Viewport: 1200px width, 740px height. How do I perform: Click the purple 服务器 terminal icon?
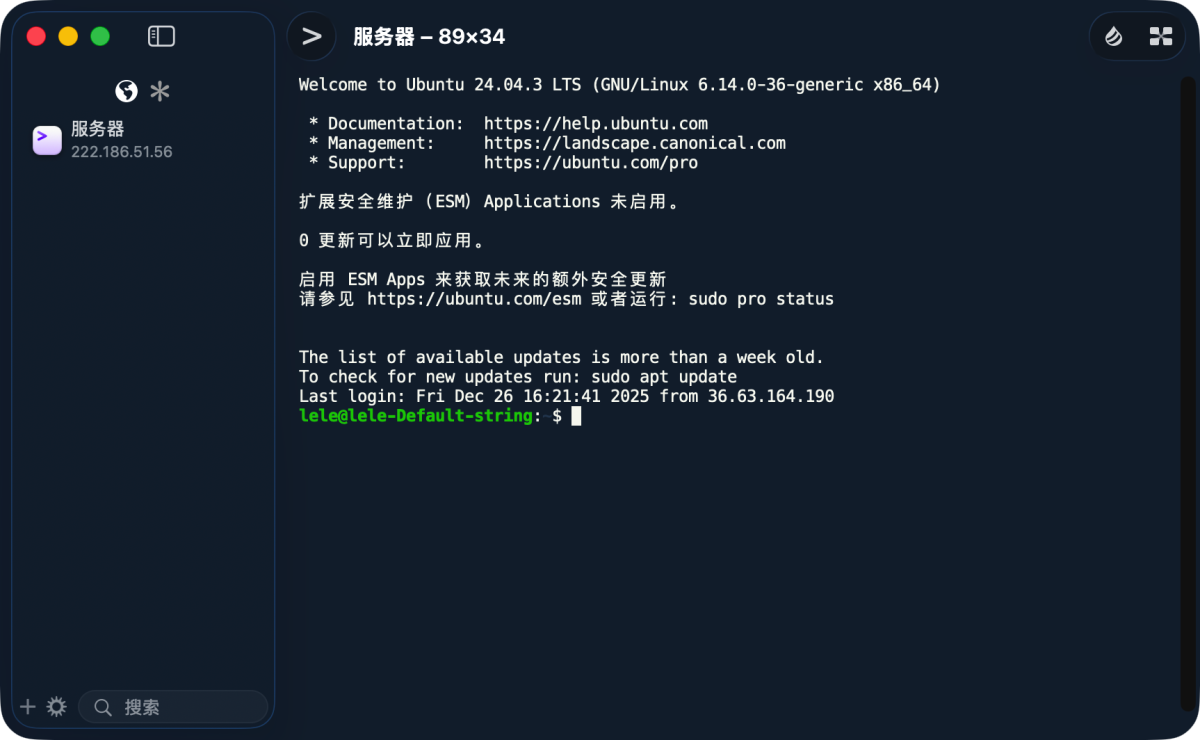point(47,140)
